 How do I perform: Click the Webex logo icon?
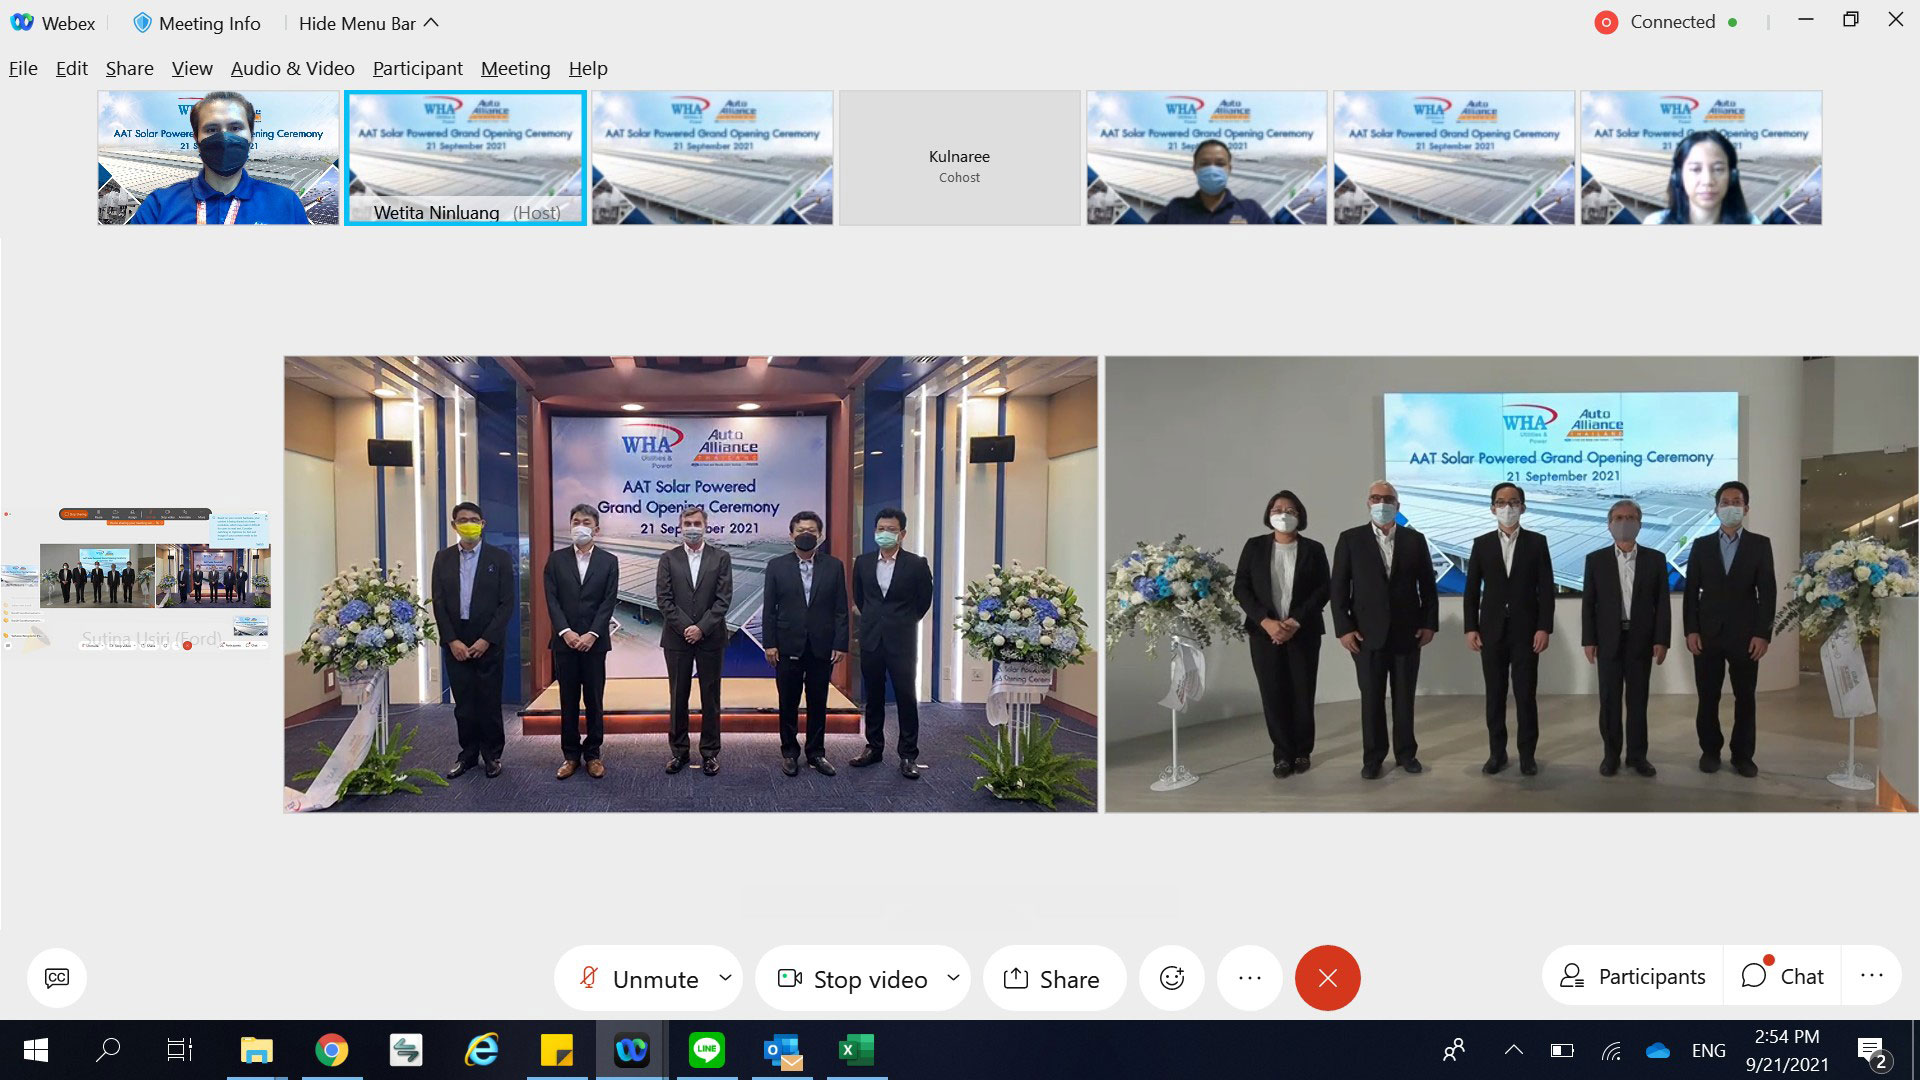point(22,22)
